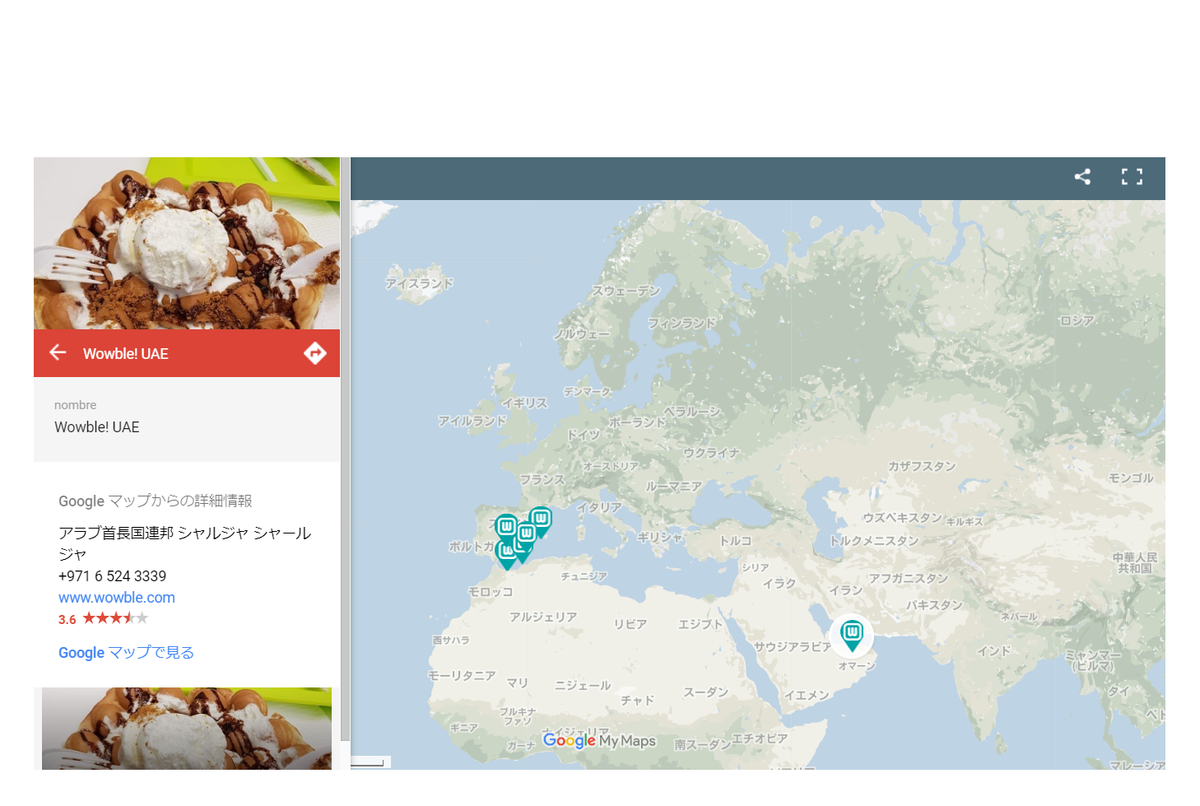Click the モンゴル label on map
Screen dimensions: 1200x806
(x=1131, y=478)
